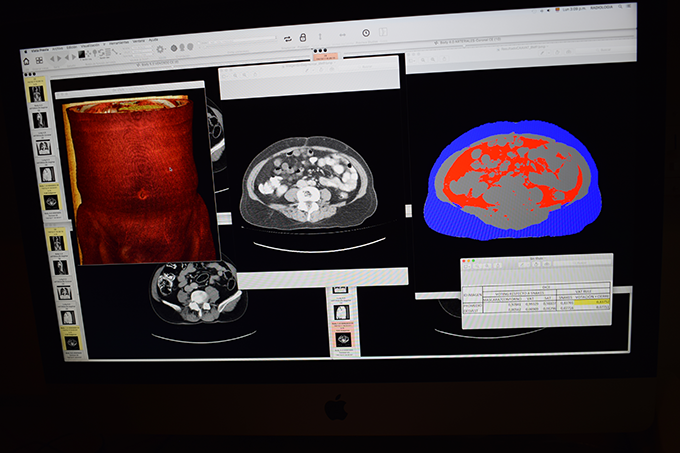Click the blue and red fat segmentation image
680x453 pixels.
point(513,180)
